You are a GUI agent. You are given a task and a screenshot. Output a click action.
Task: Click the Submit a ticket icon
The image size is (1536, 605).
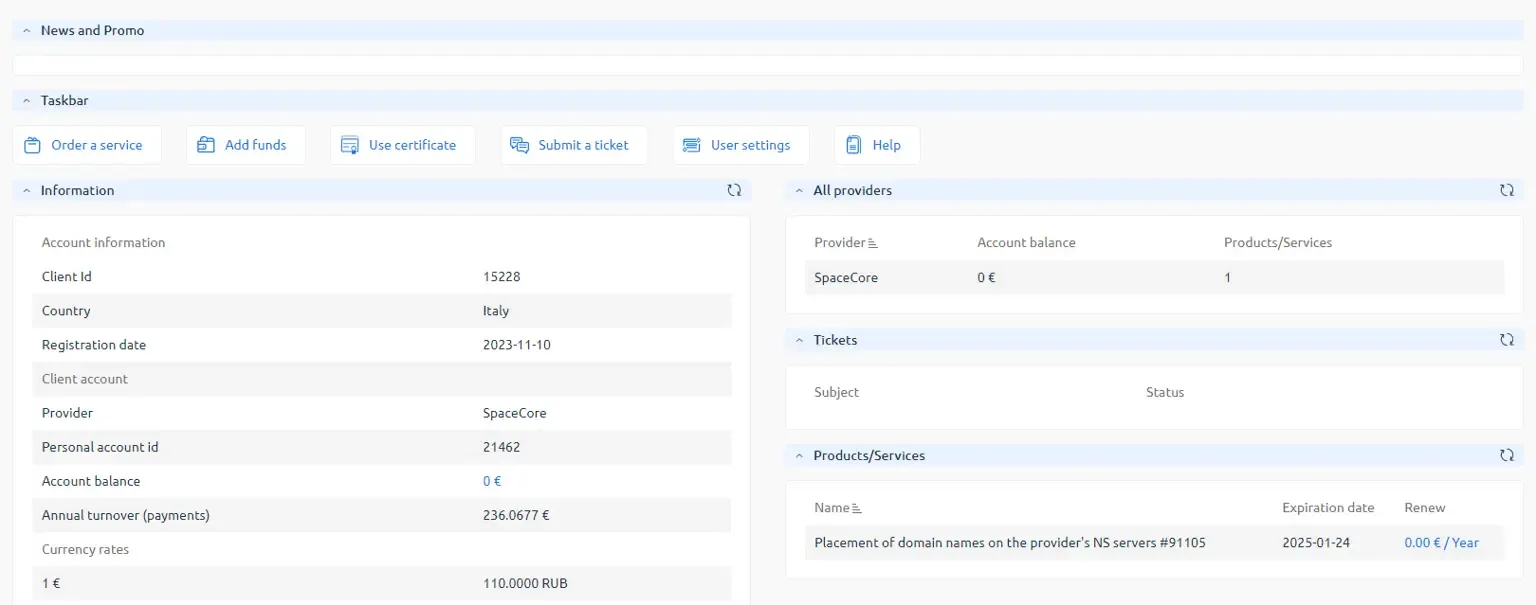[x=520, y=144]
